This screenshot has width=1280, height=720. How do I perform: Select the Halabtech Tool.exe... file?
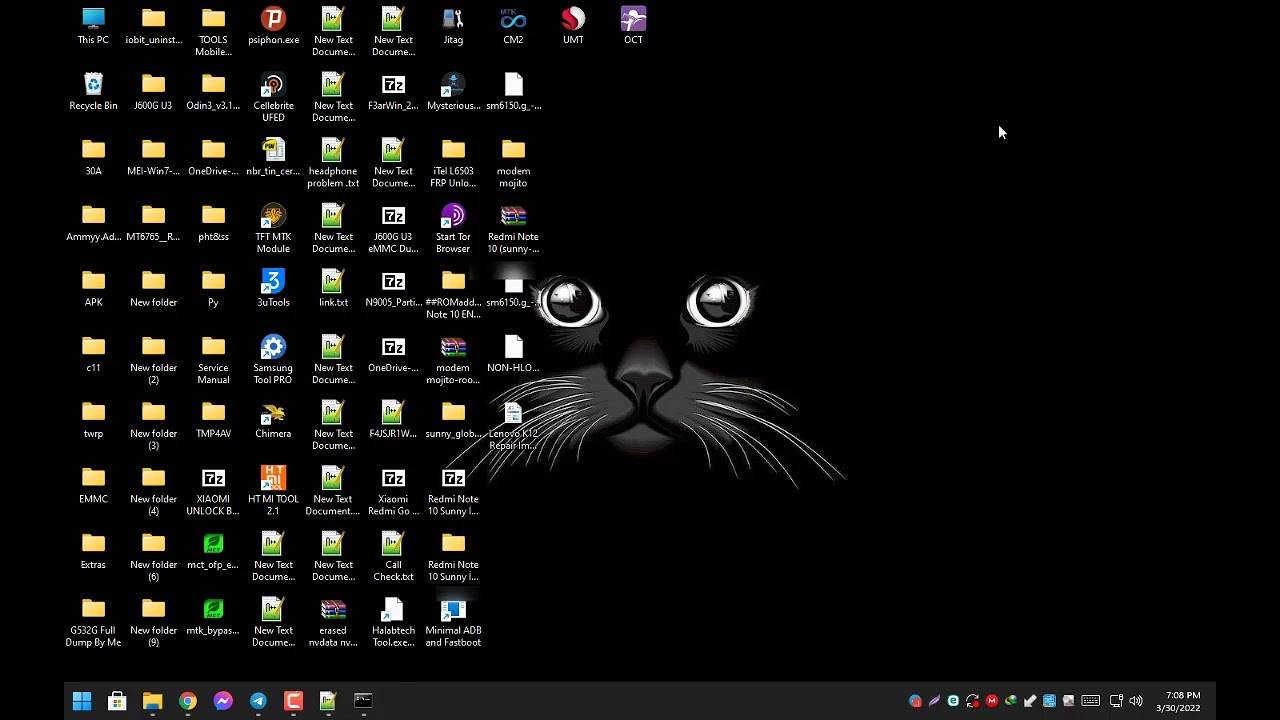click(393, 623)
